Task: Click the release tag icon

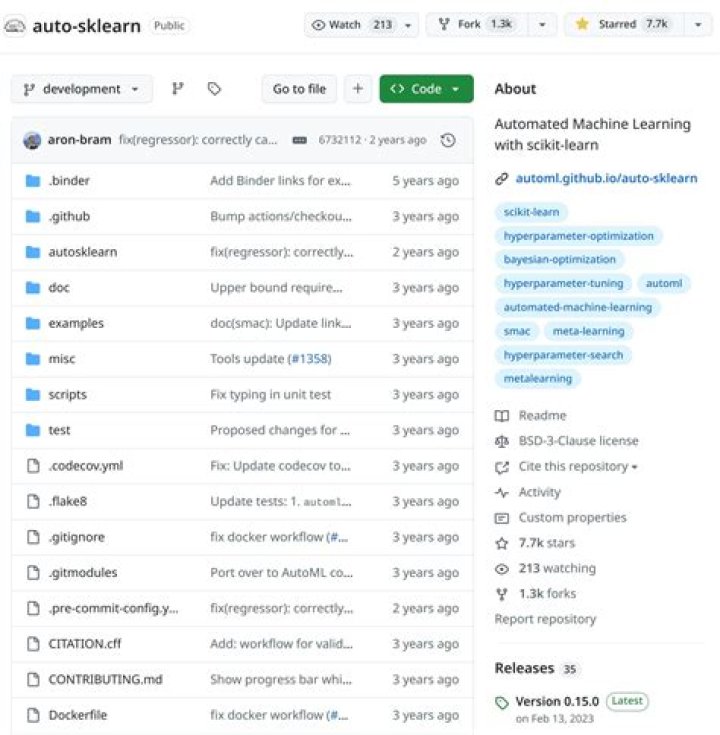Action: (502, 702)
